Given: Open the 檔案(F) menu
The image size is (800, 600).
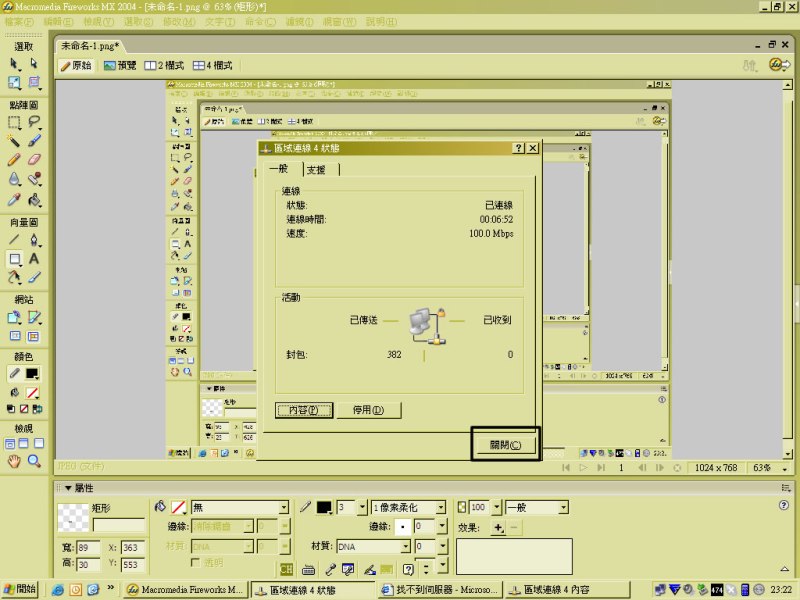Looking at the screenshot, I should [19, 22].
